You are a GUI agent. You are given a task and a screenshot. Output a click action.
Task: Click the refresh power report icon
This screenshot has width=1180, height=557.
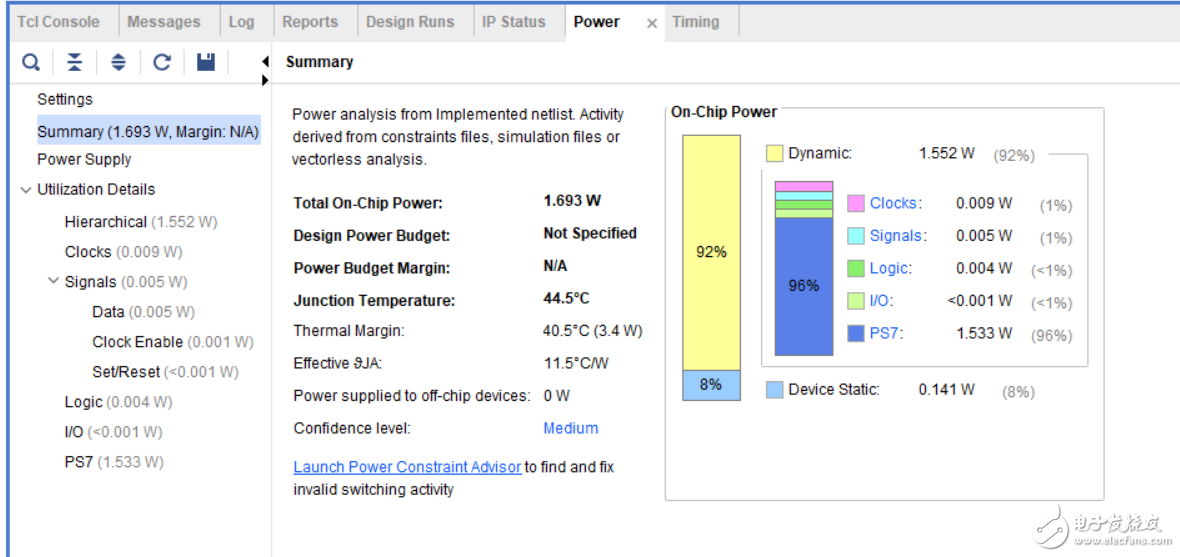[x=162, y=63]
